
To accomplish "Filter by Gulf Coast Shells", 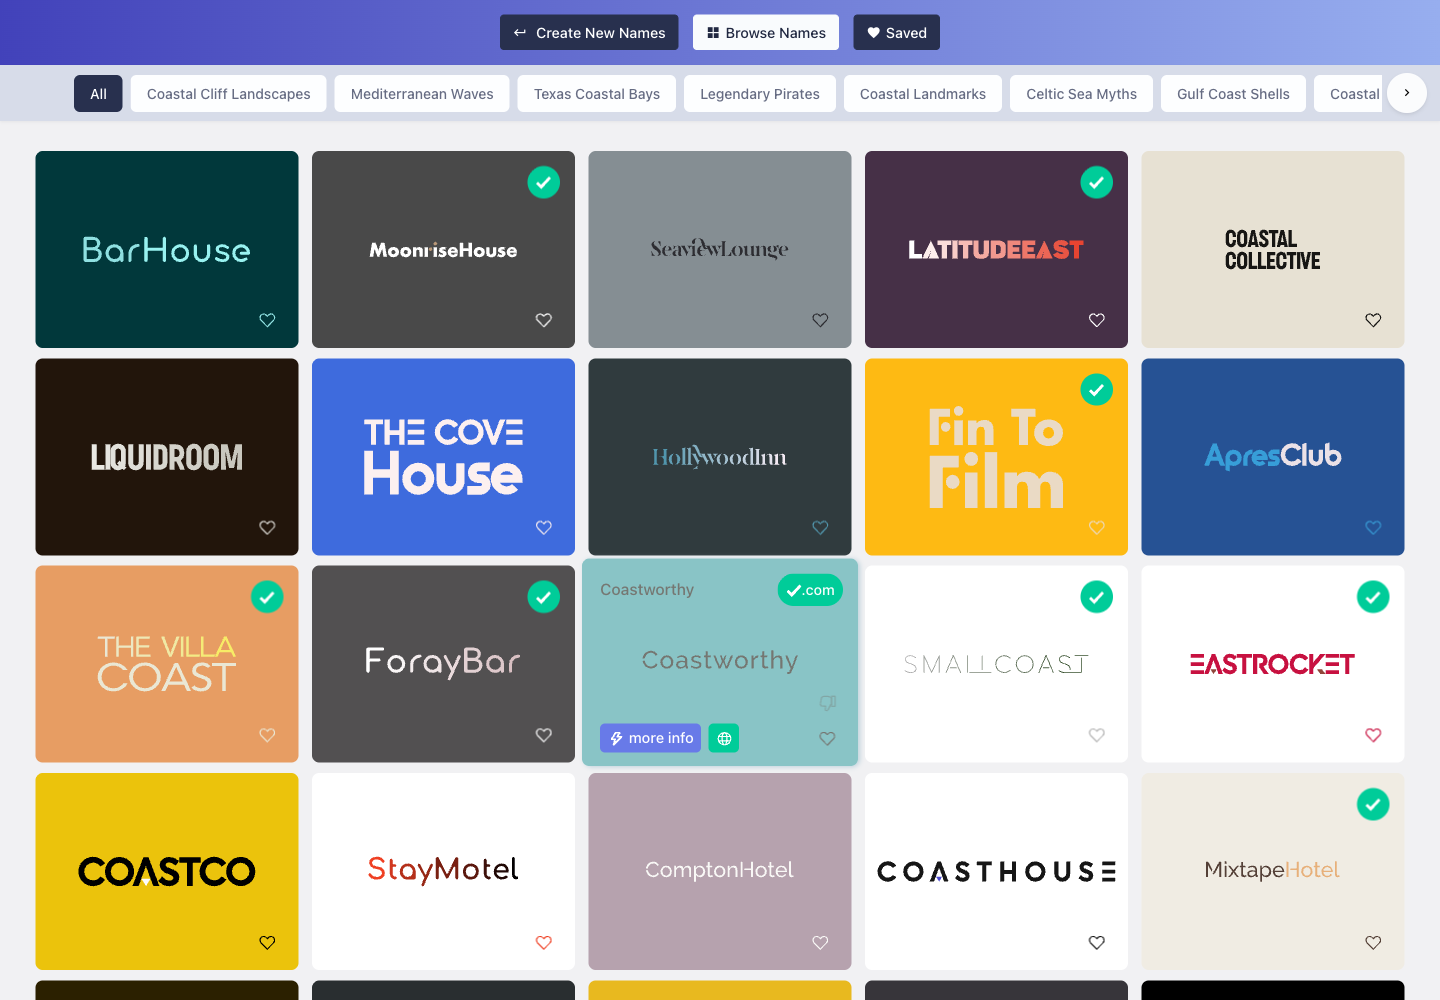I will 1233,94.
